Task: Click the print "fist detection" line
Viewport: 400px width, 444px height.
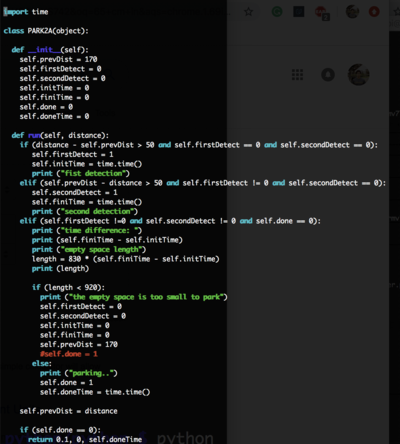Action: pos(81,173)
